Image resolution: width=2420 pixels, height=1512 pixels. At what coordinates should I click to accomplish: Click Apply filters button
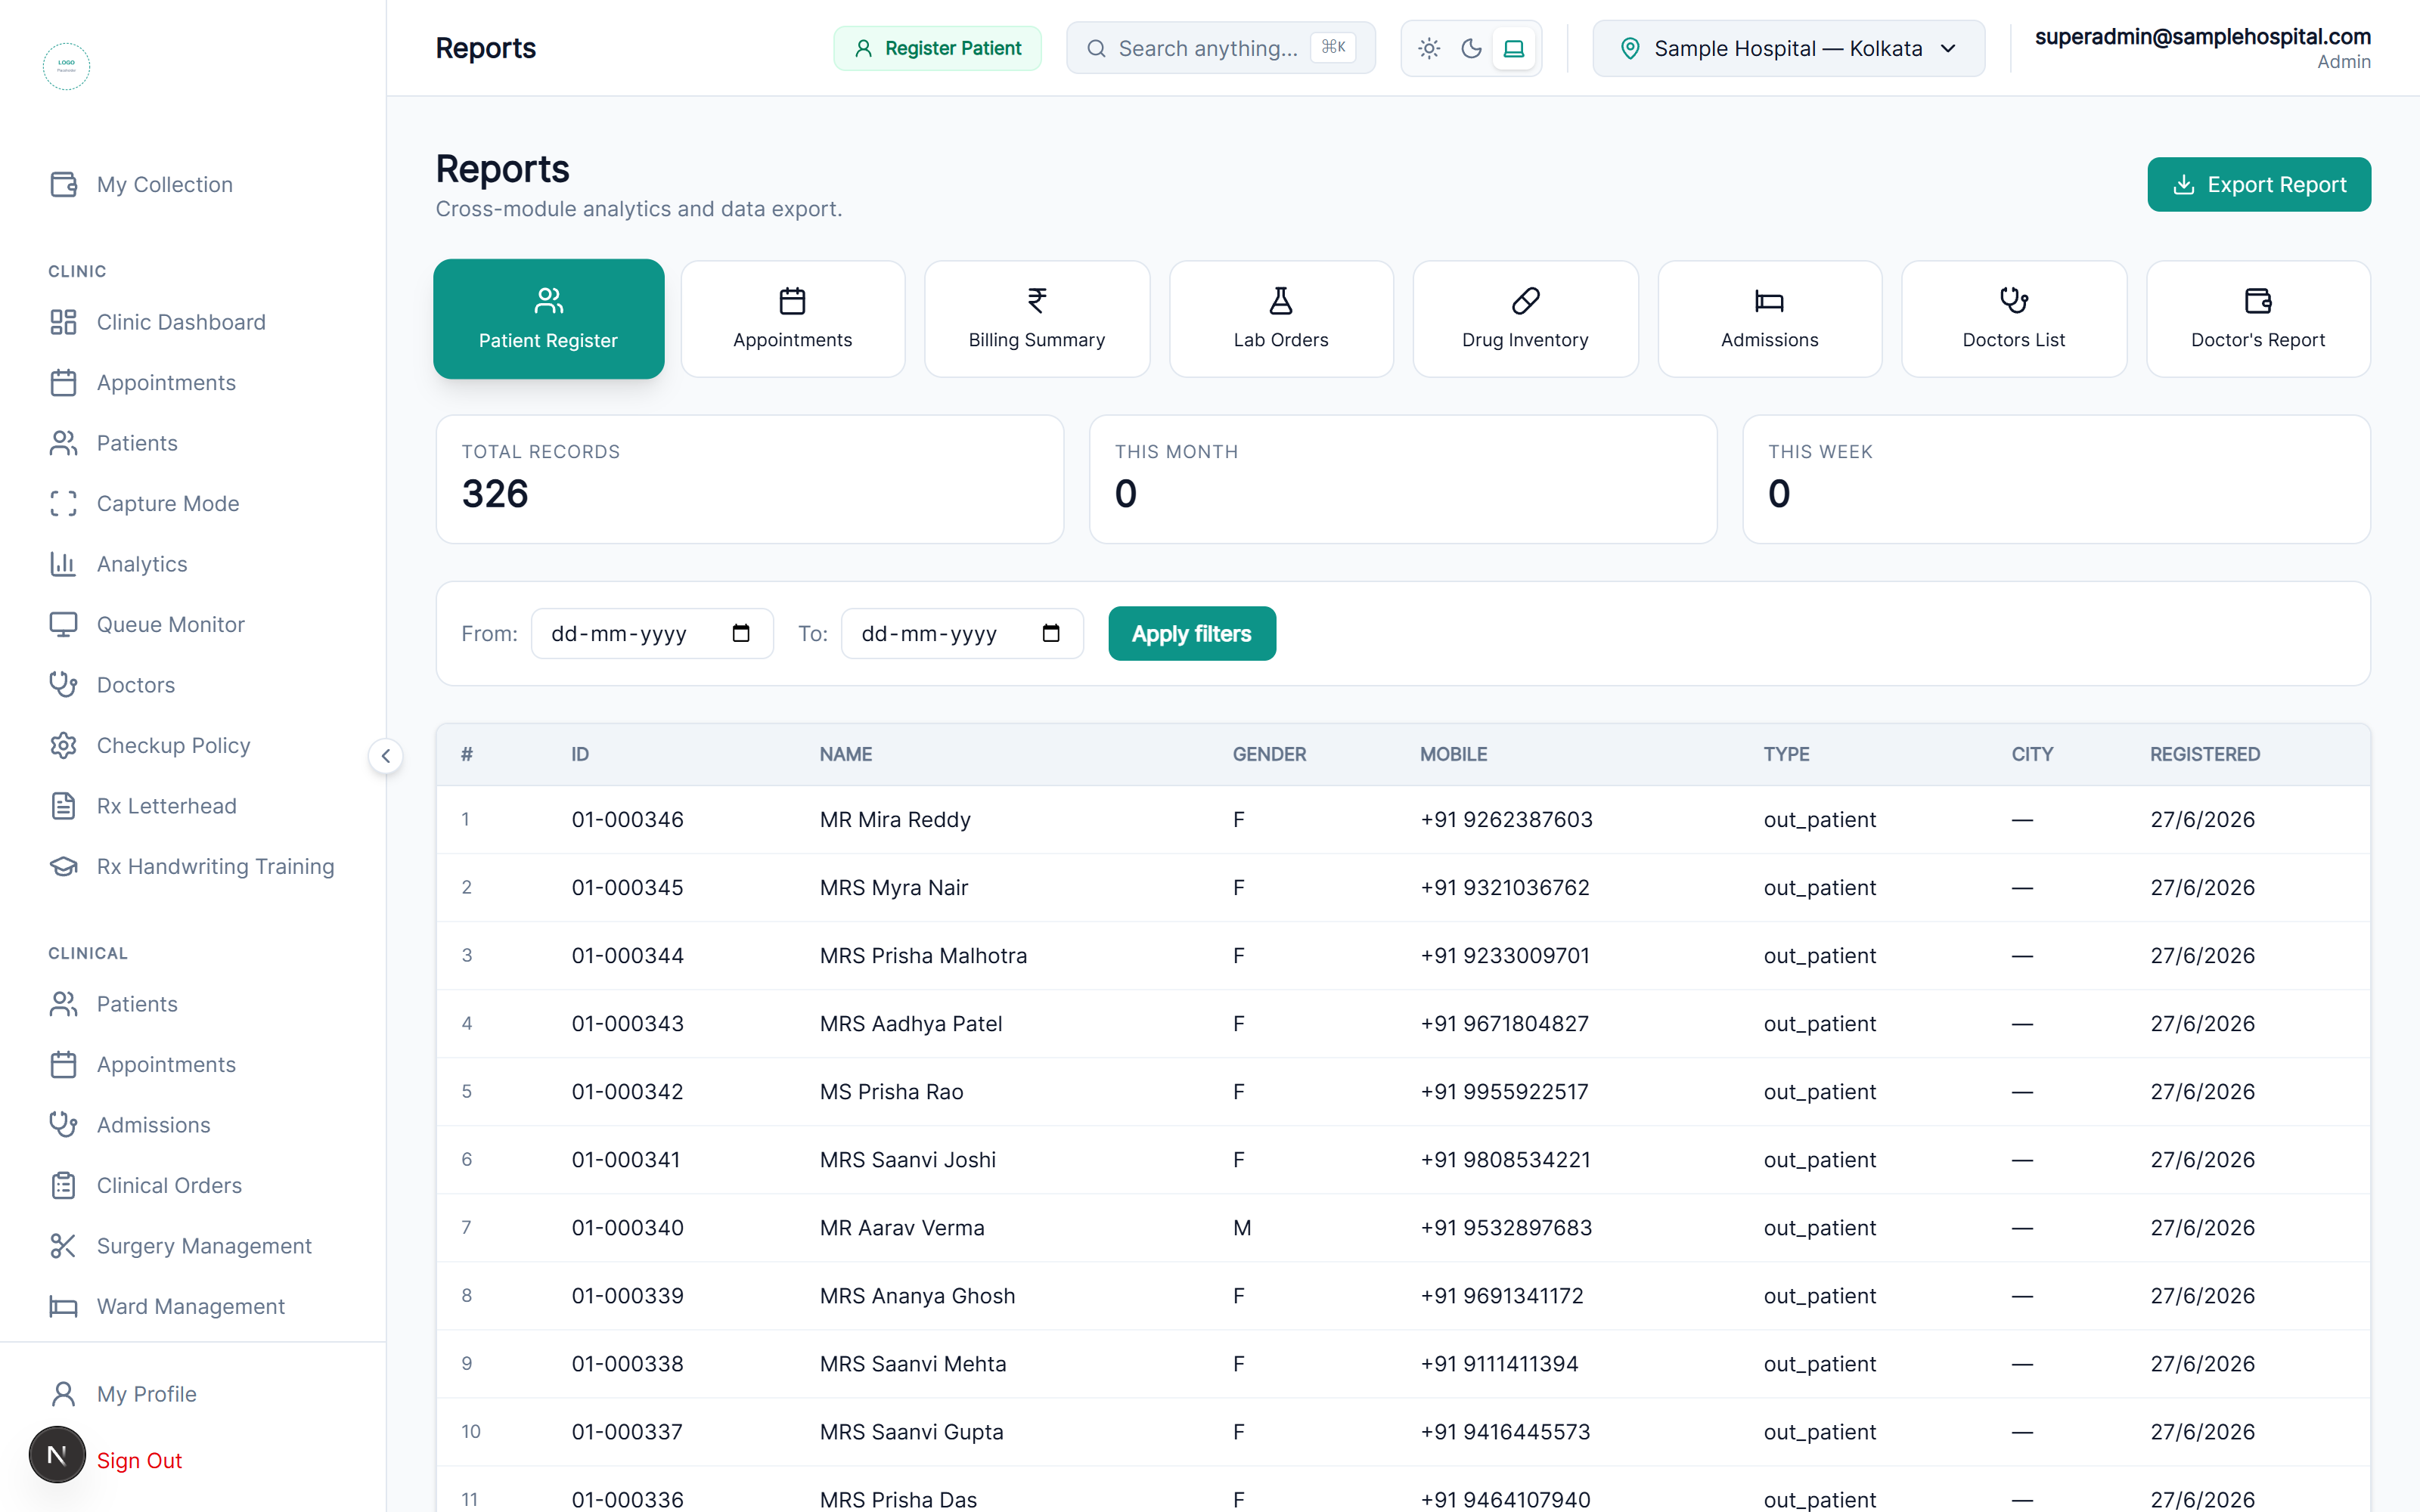tap(1191, 633)
